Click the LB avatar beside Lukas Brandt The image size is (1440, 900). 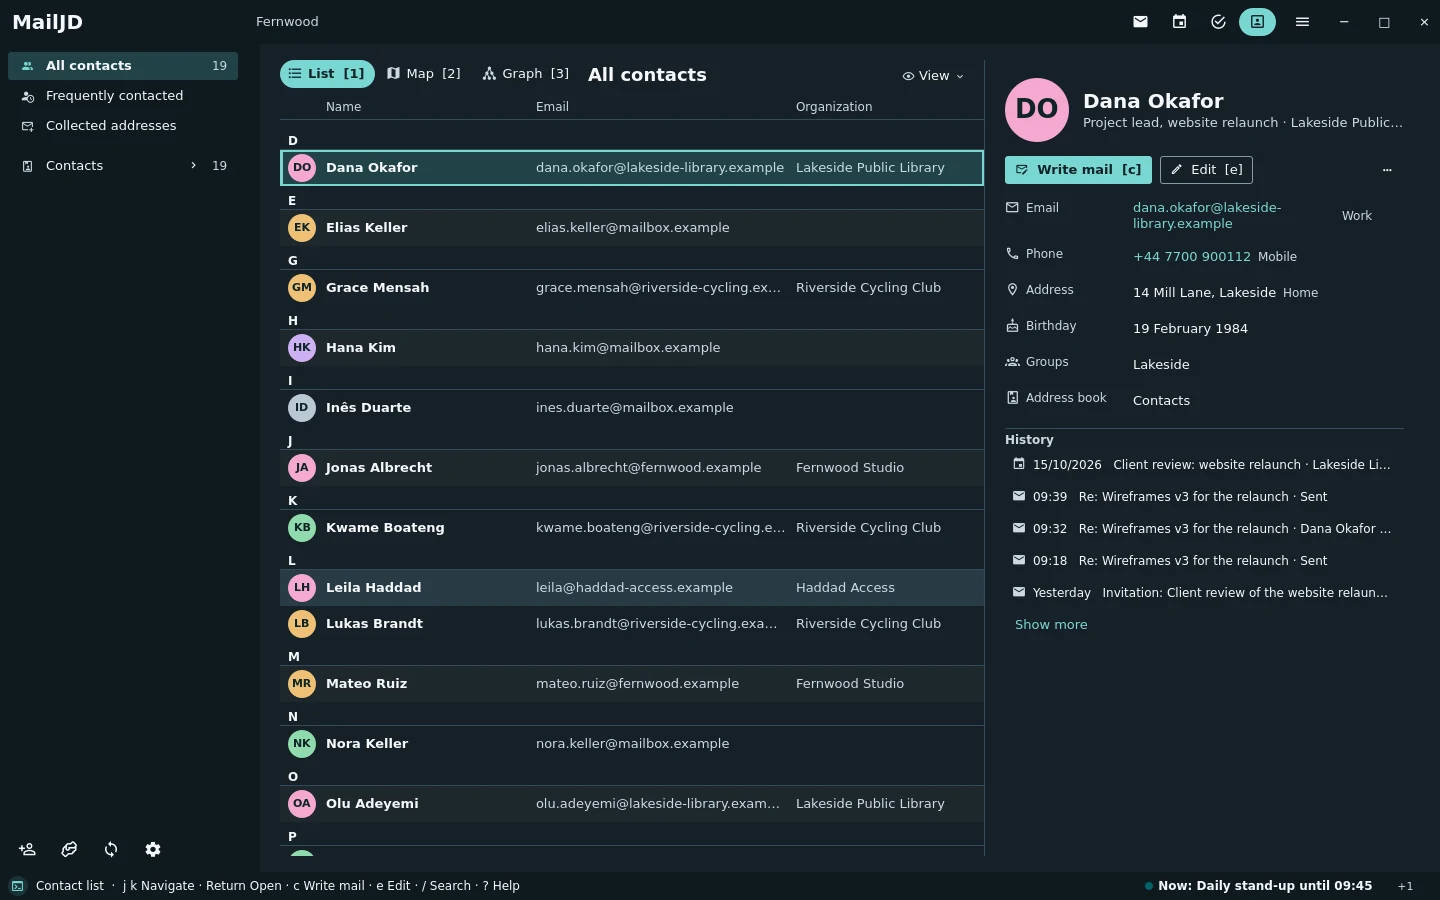[302, 624]
